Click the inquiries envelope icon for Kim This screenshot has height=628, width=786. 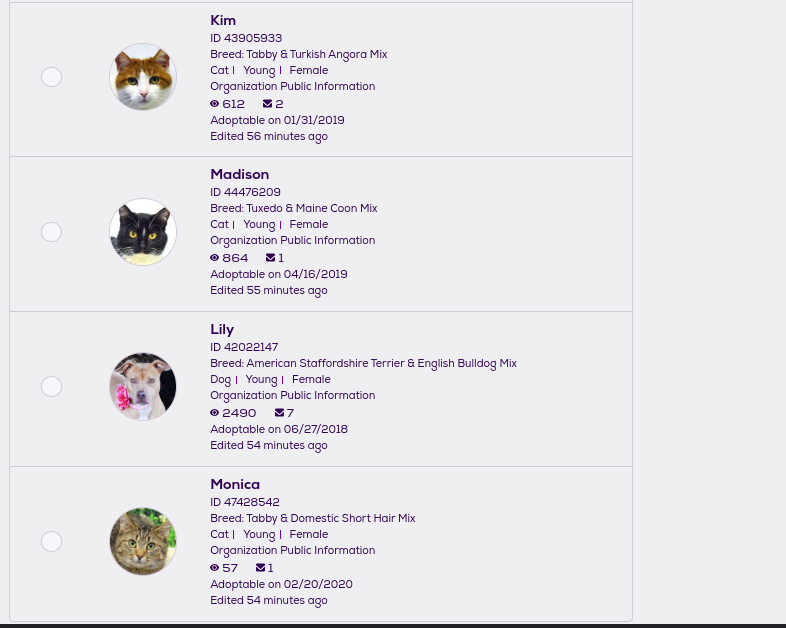coord(268,104)
